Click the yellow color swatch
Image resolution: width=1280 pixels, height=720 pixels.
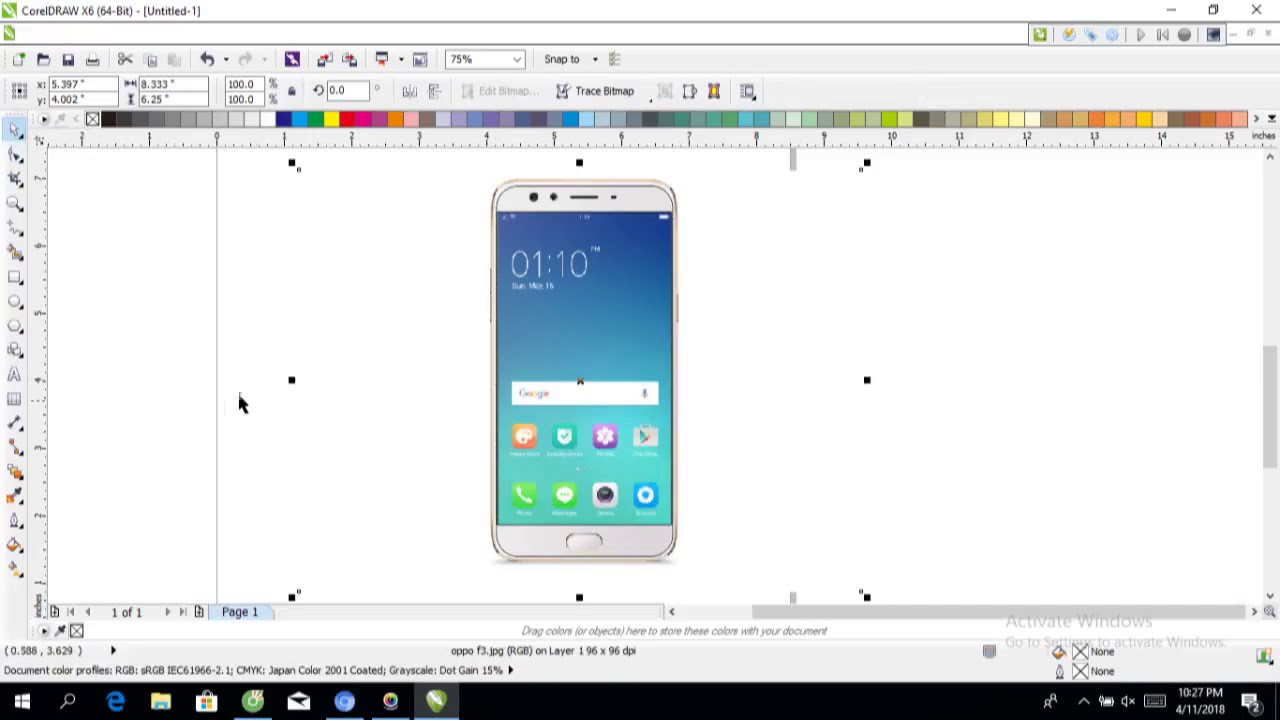(331, 120)
